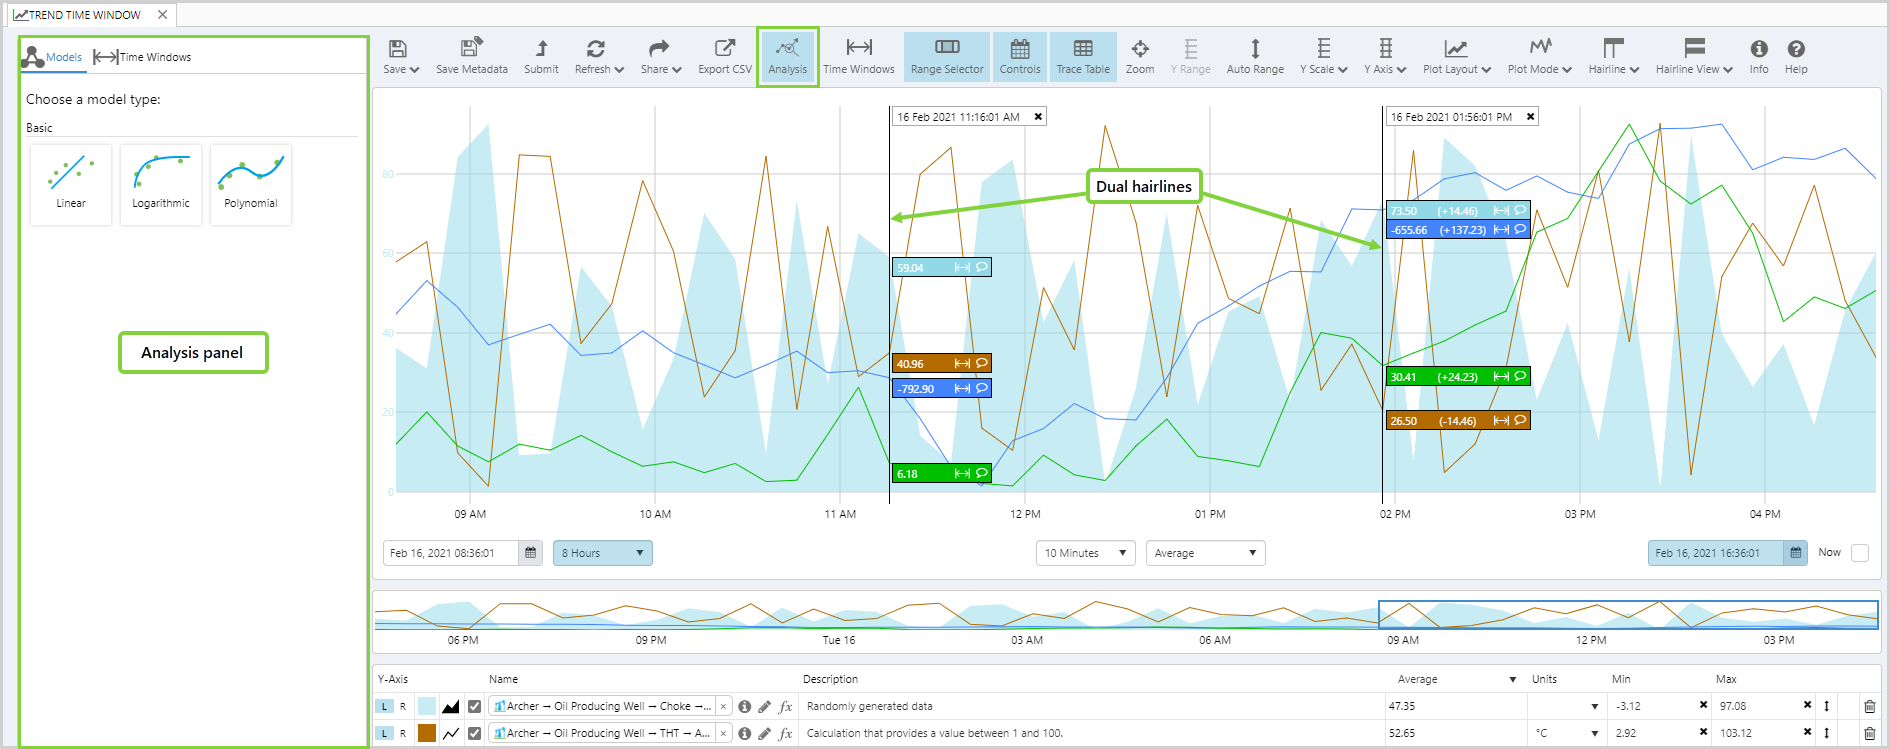Expand the 10 Minutes interval dropdown
1890x749 pixels.
click(1084, 553)
